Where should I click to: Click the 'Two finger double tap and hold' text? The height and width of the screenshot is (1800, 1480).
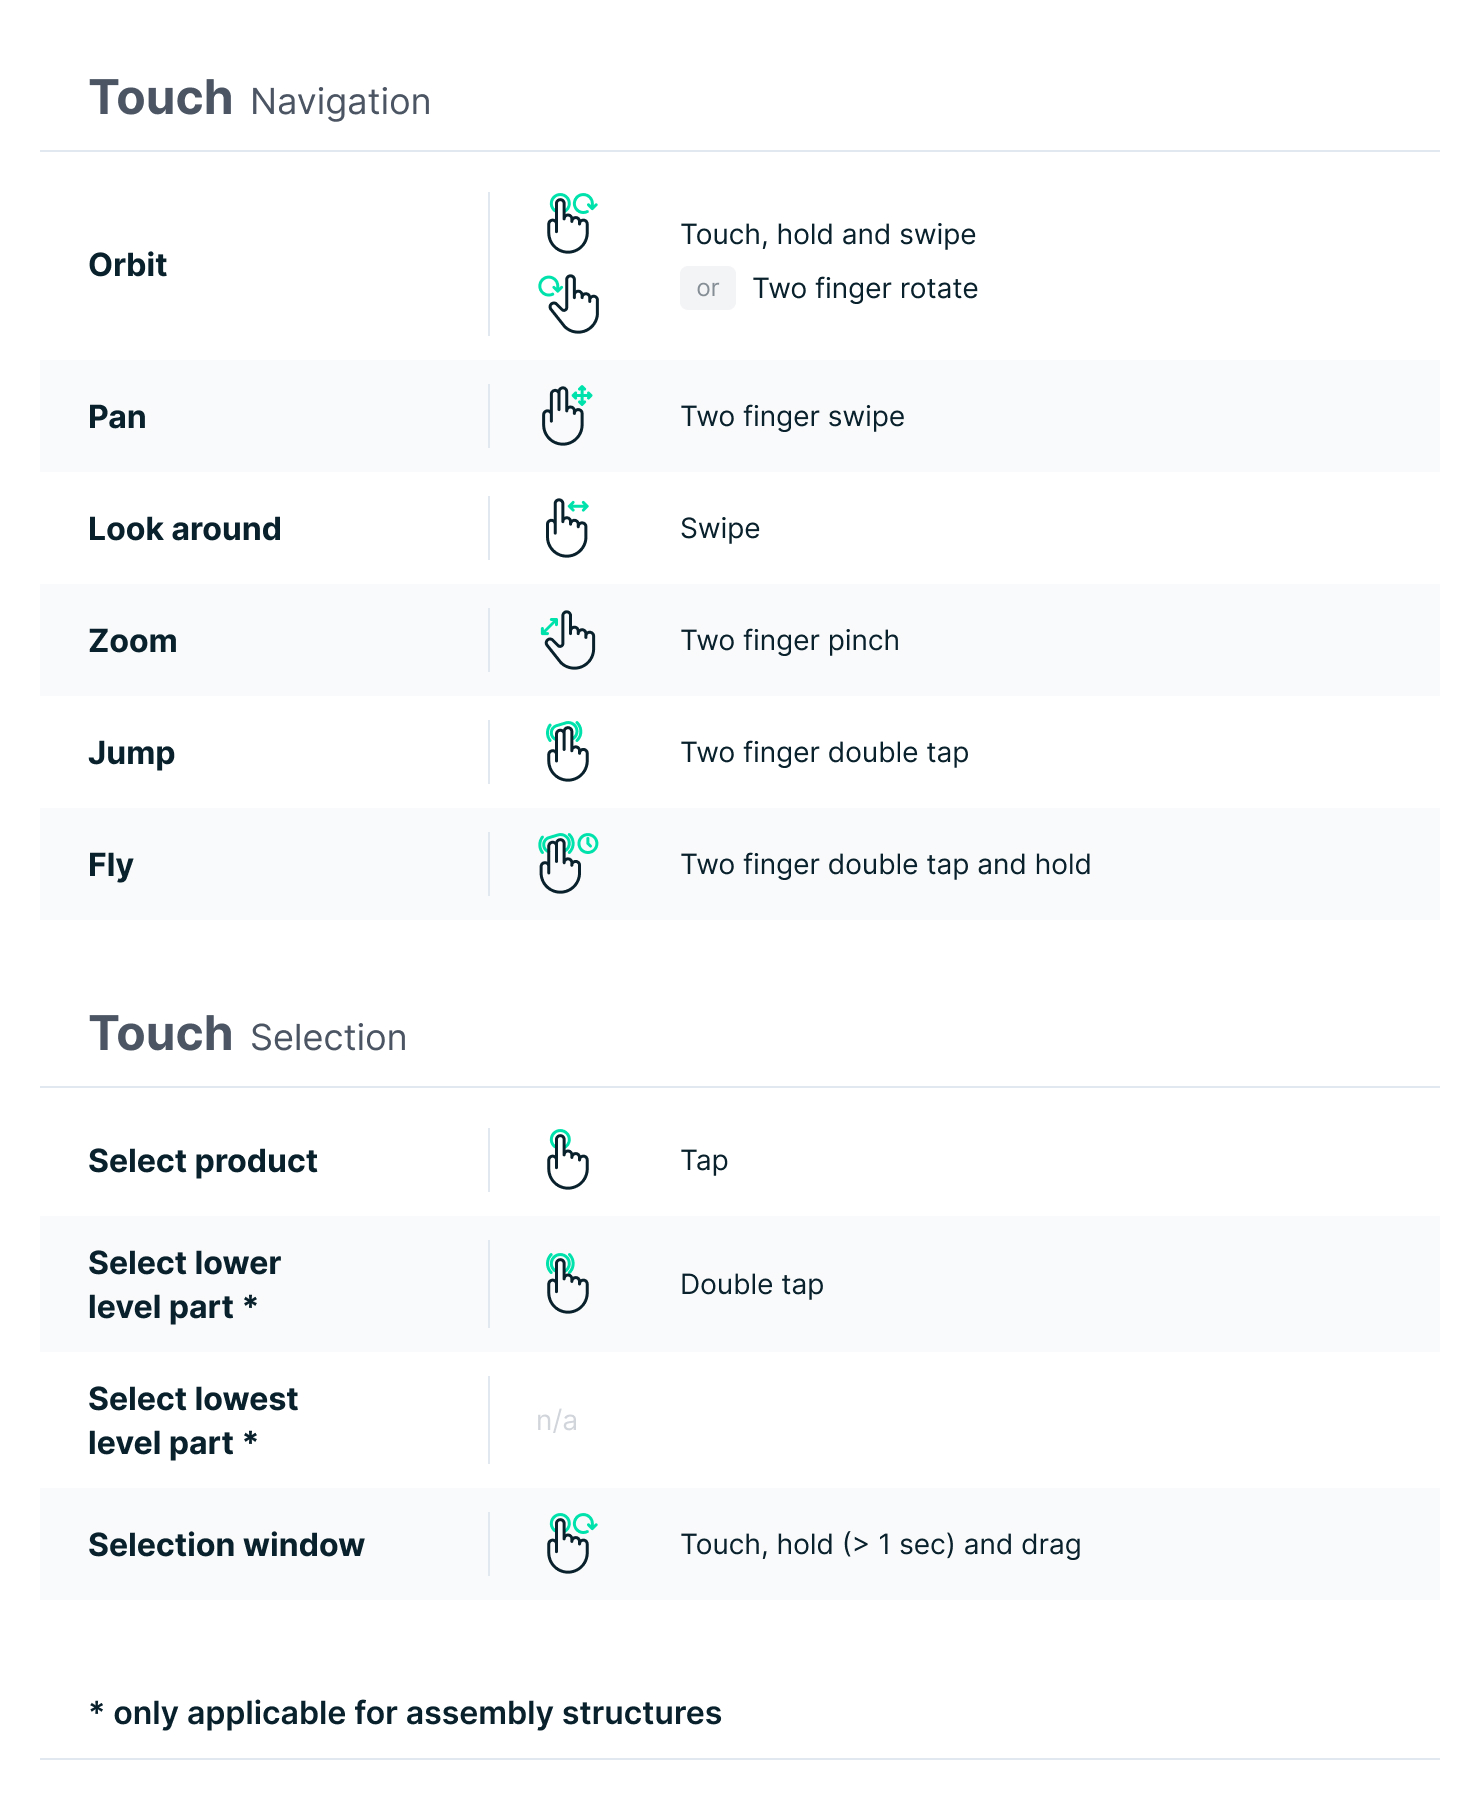pos(885,864)
